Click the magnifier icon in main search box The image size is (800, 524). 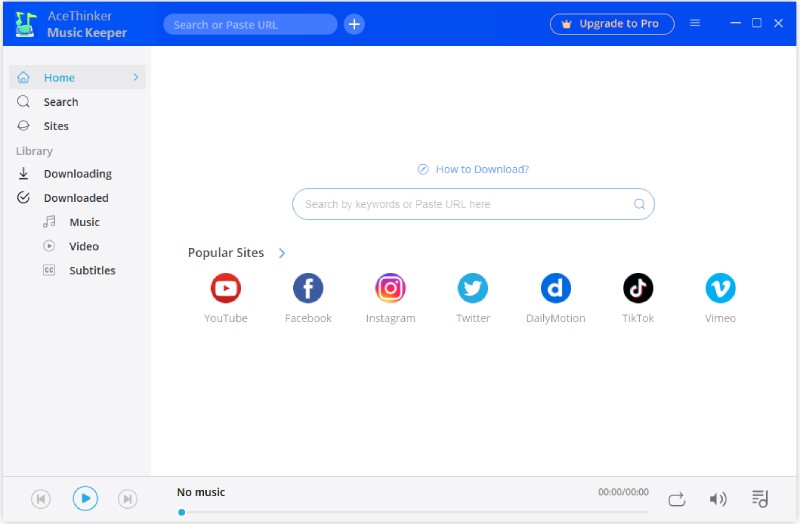(639, 204)
